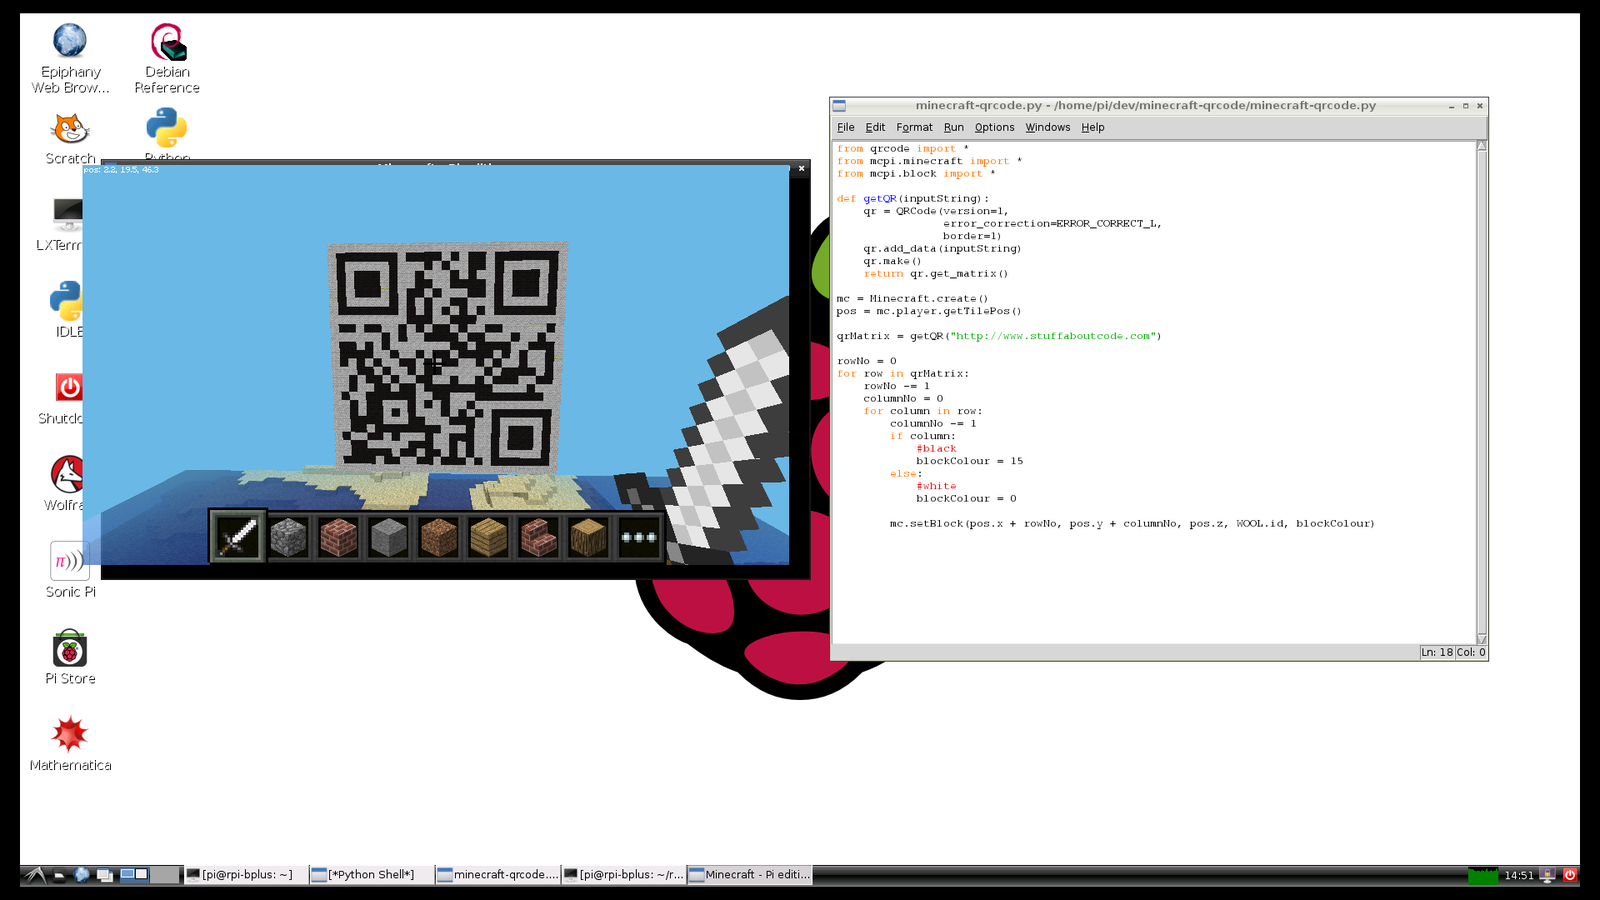Click the iconify all windows taskbar icon
The width and height of the screenshot is (1600, 900).
[104, 875]
